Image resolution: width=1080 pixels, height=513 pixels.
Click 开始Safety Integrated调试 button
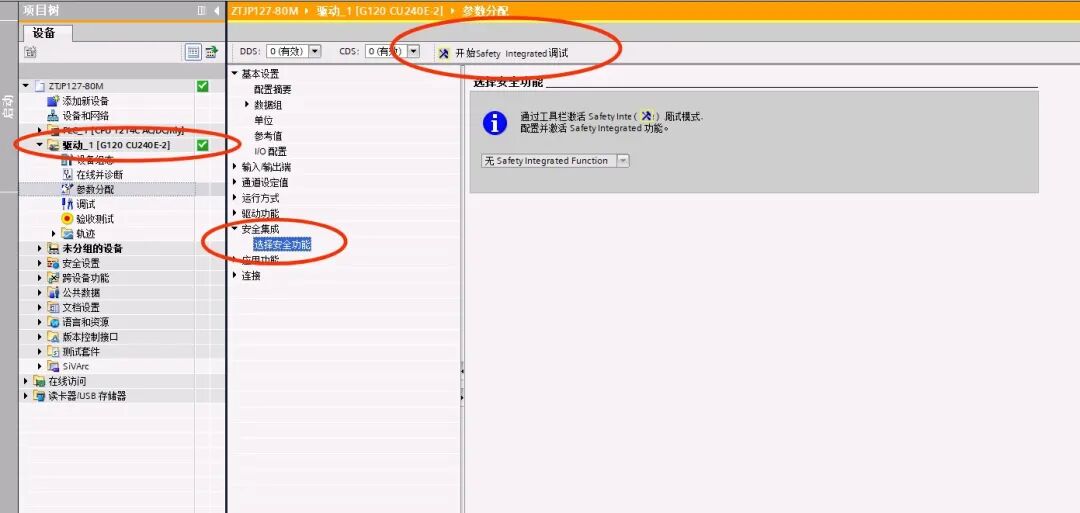(x=503, y=53)
